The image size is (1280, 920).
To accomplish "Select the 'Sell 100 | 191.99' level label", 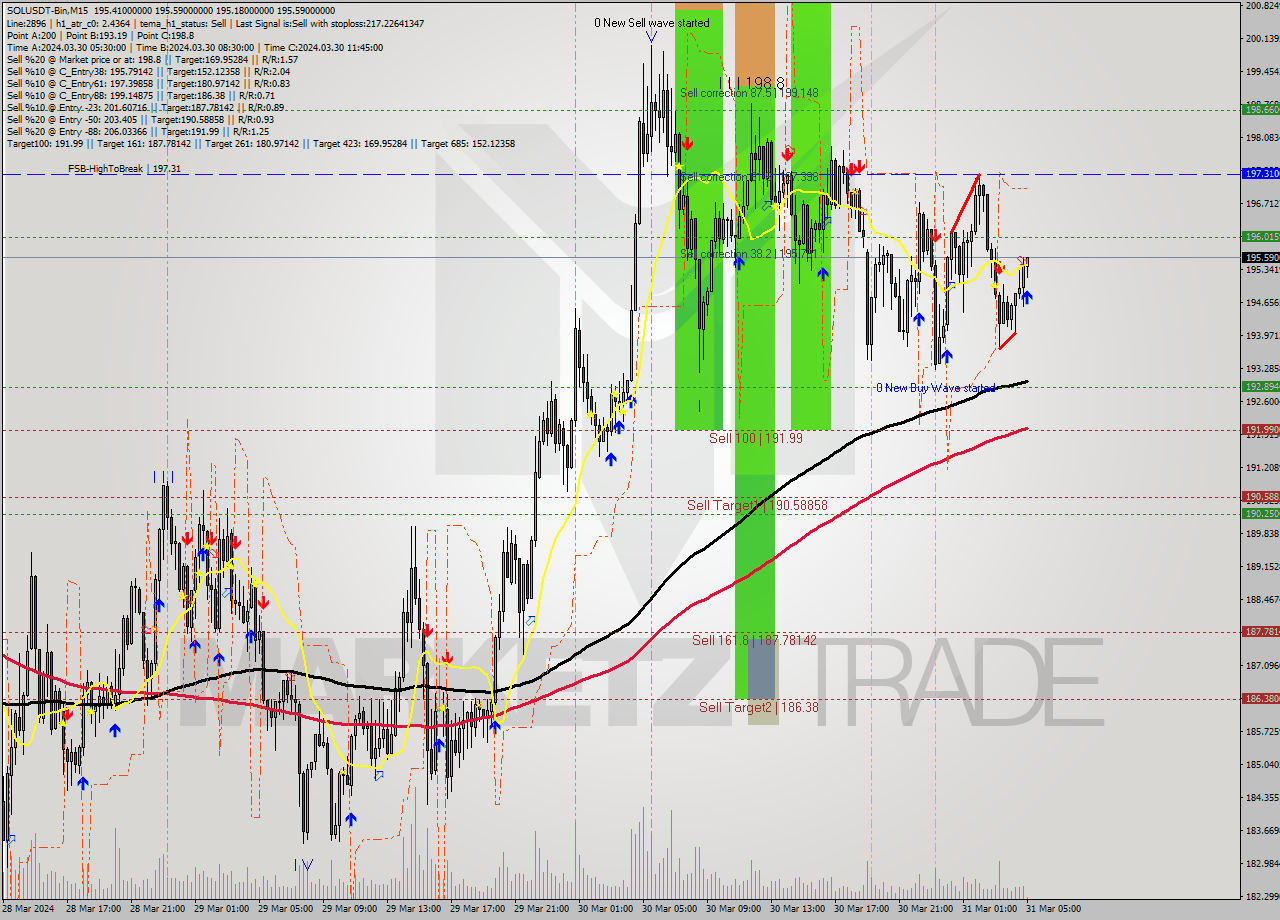I will pyautogui.click(x=756, y=438).
